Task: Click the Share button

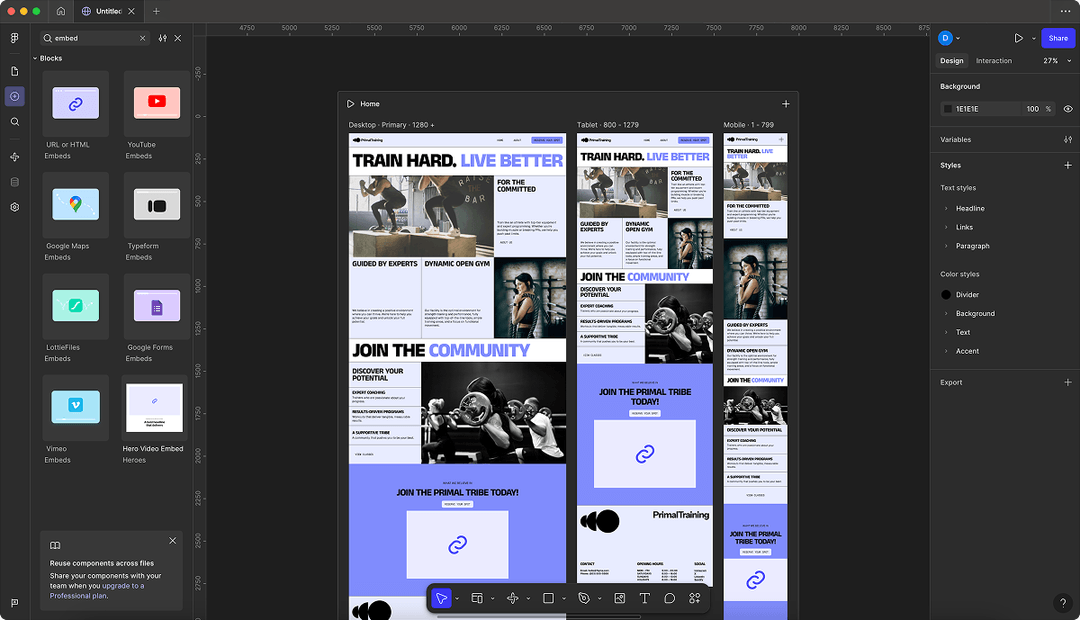Action: coord(1058,38)
